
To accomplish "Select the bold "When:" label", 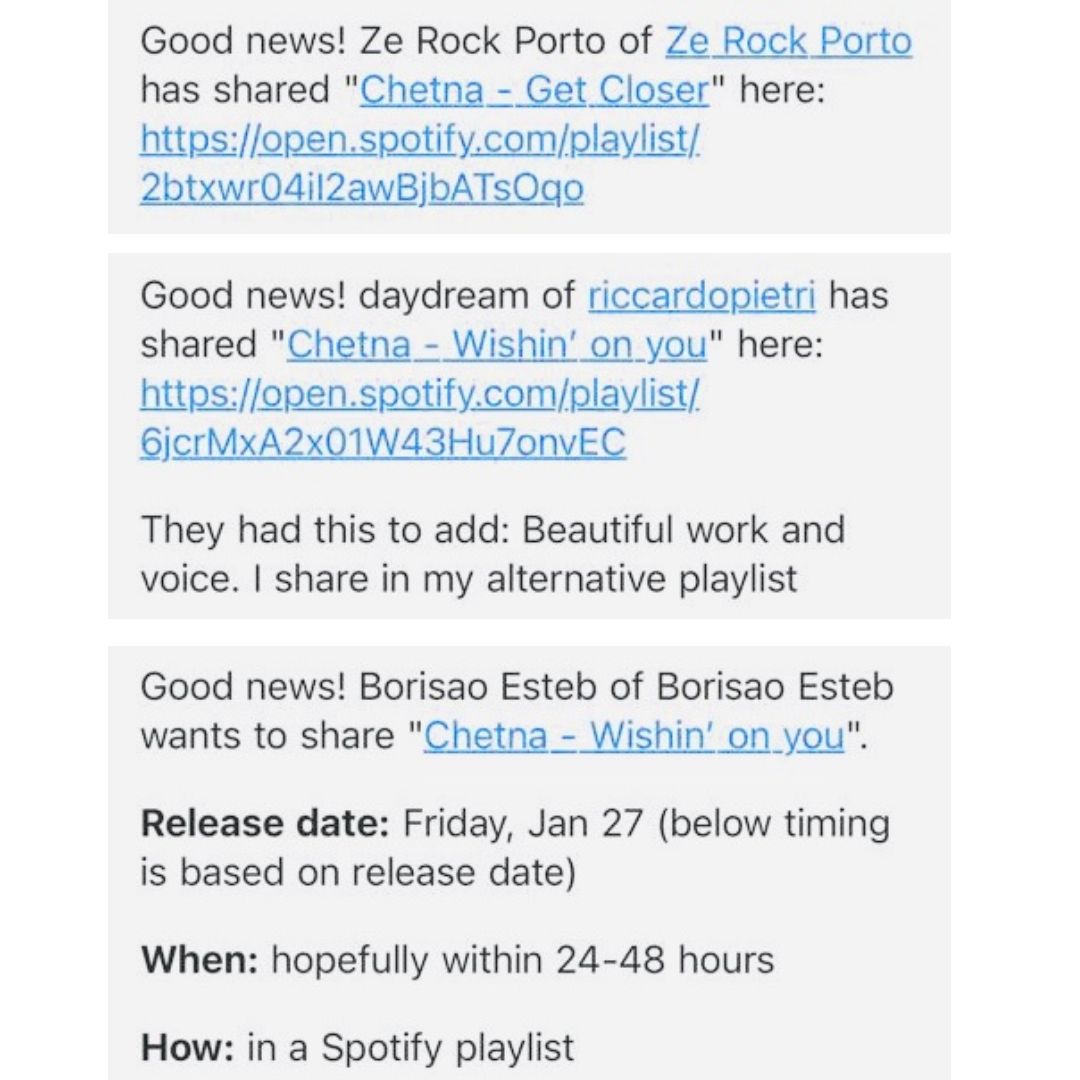I will point(200,959).
